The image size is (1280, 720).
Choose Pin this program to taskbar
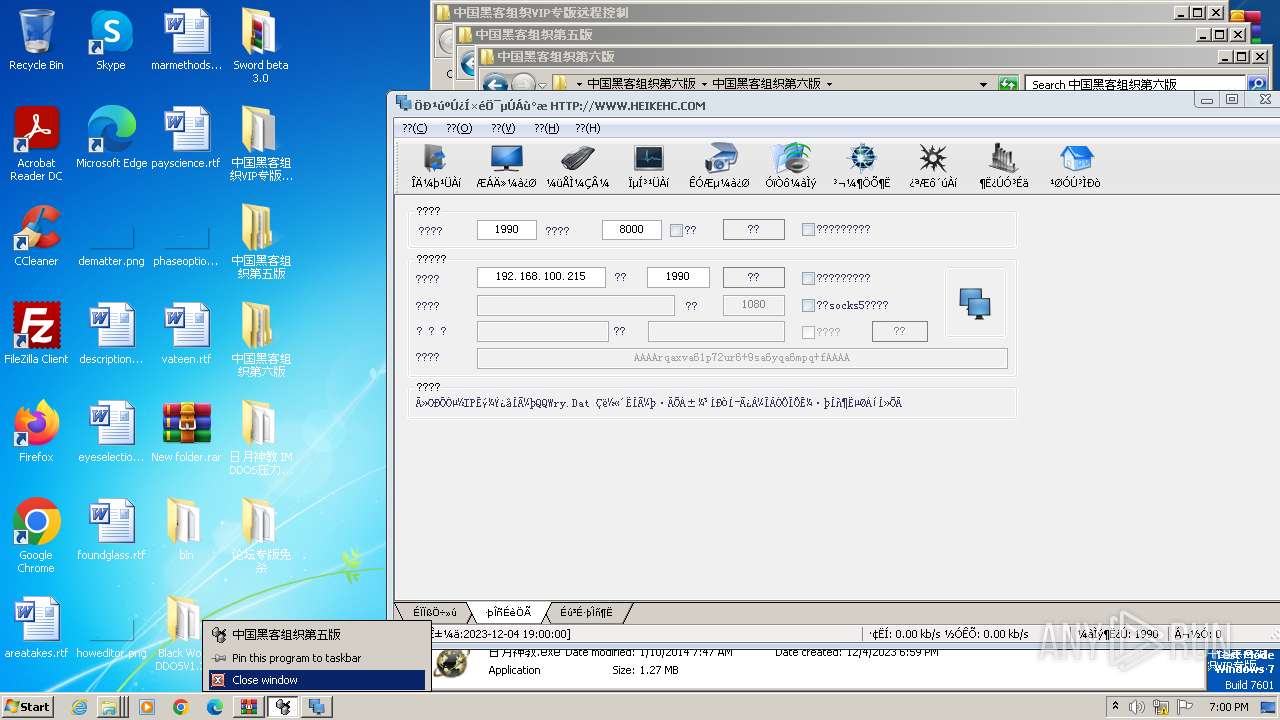point(316,658)
